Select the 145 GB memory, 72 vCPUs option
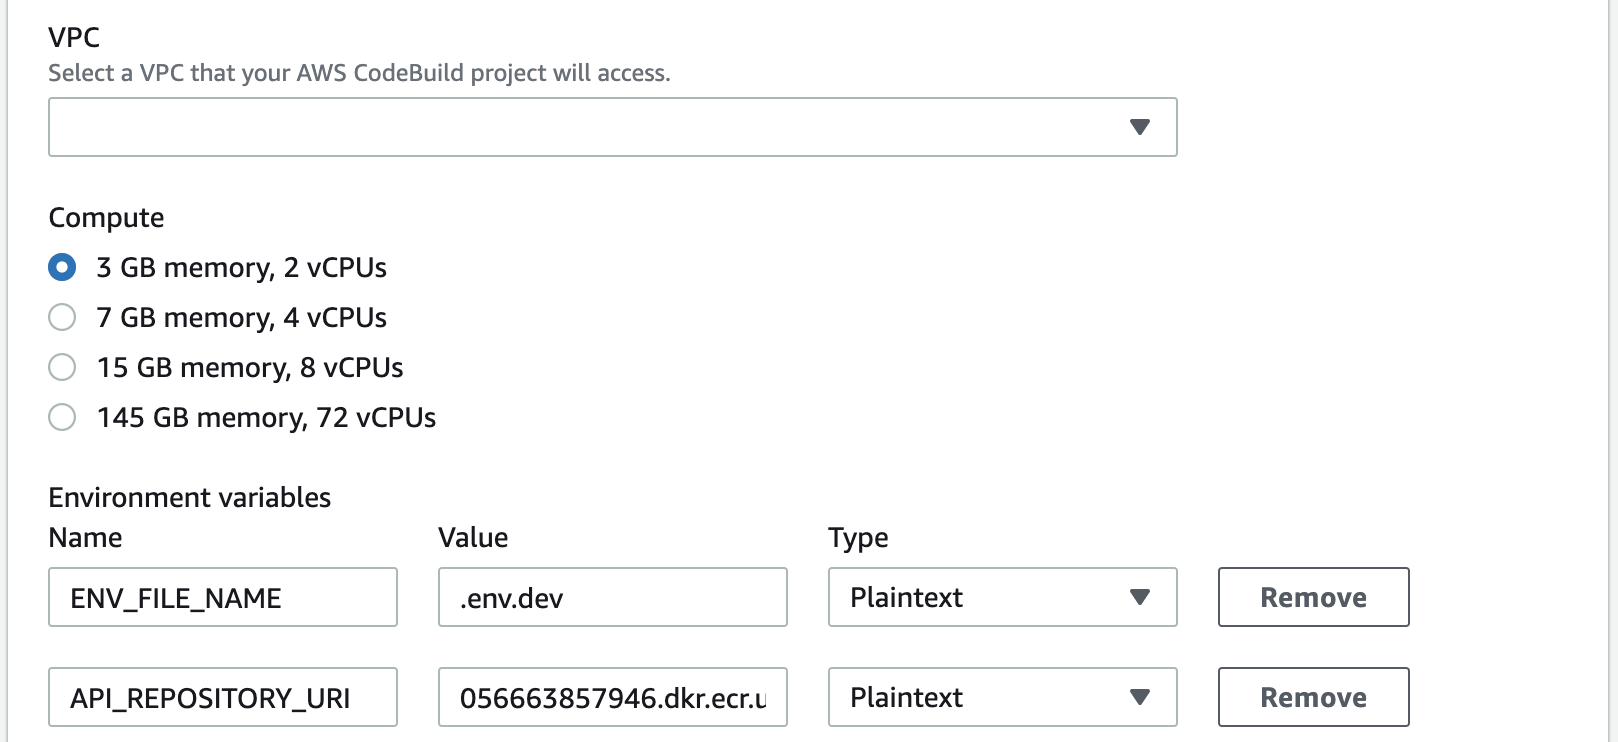Screen dimensions: 1618x742 coord(61,417)
